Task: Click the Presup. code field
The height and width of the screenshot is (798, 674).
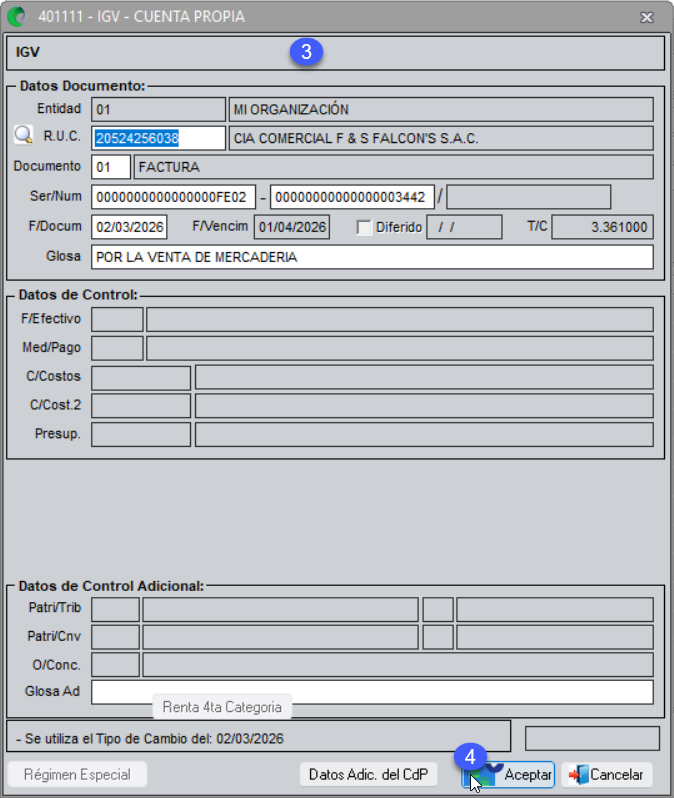Action: tap(141, 434)
